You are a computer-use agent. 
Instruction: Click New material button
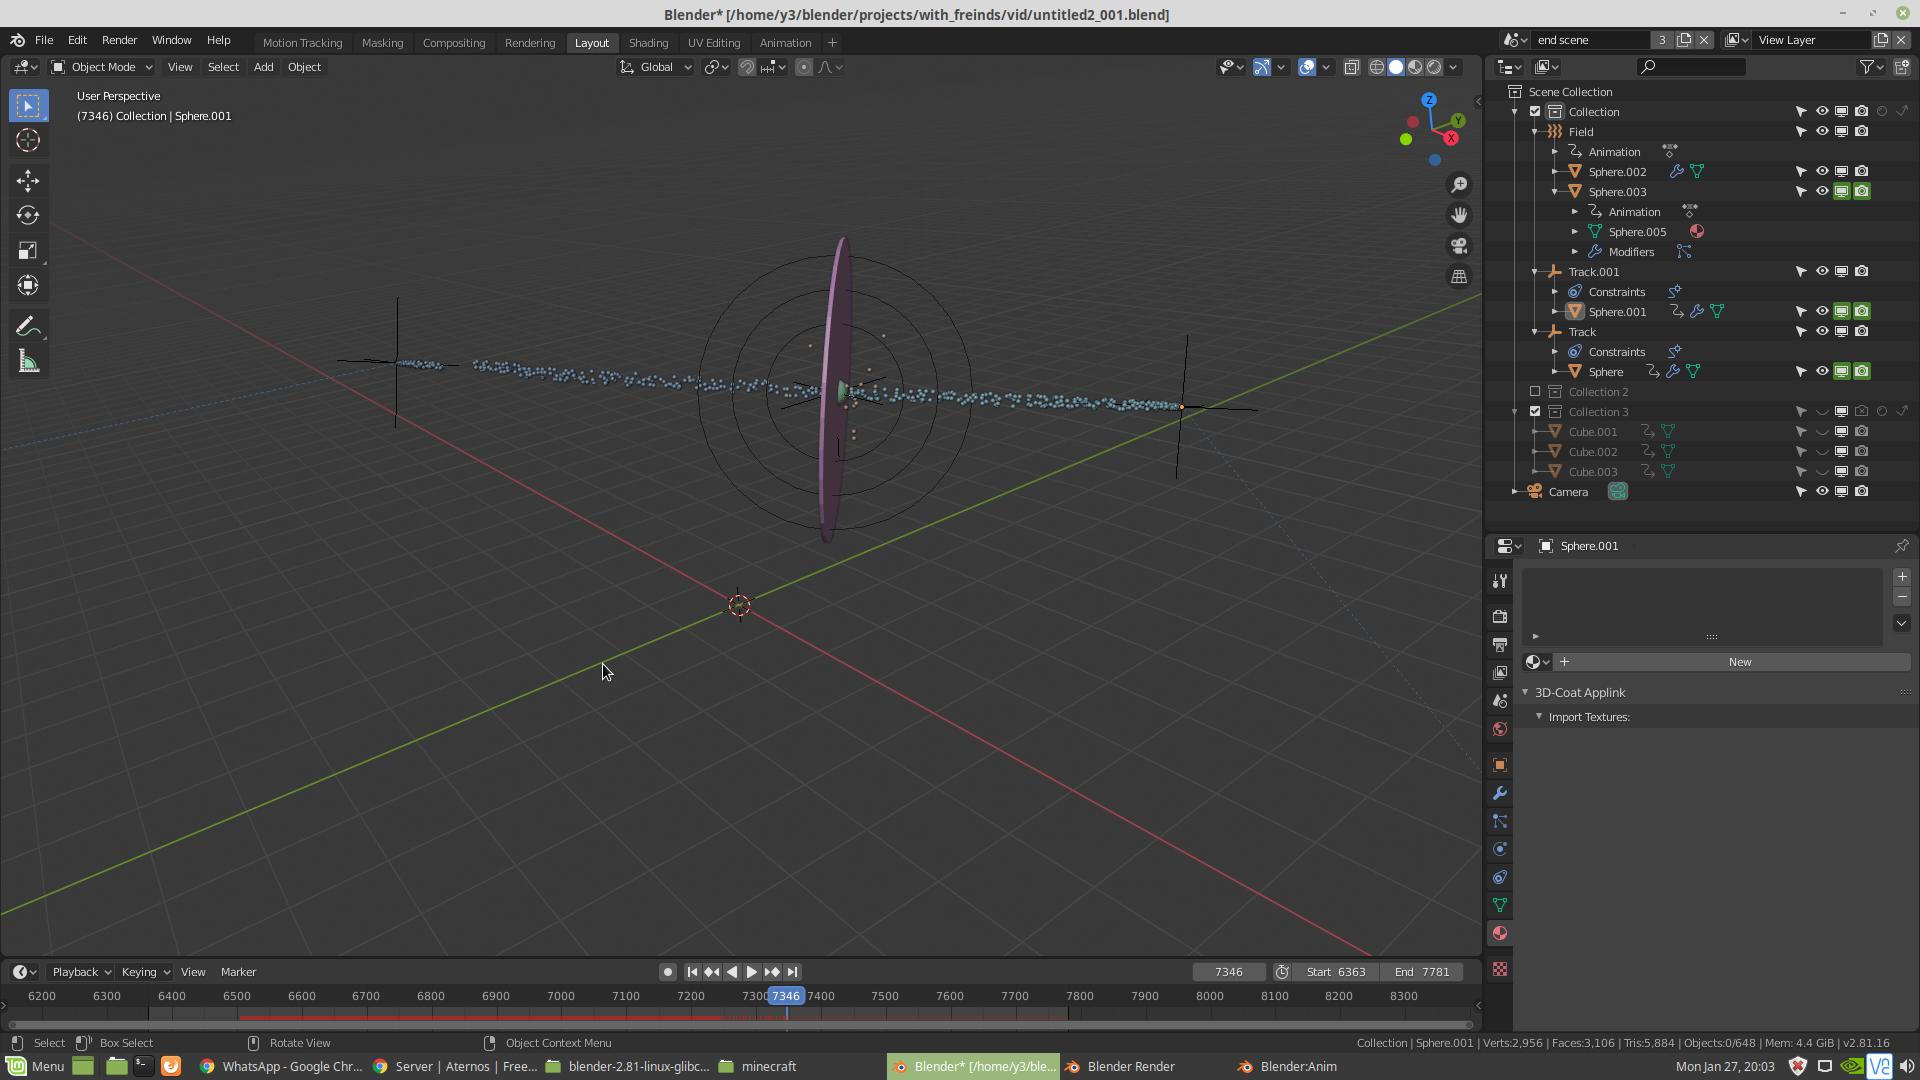[1740, 662]
